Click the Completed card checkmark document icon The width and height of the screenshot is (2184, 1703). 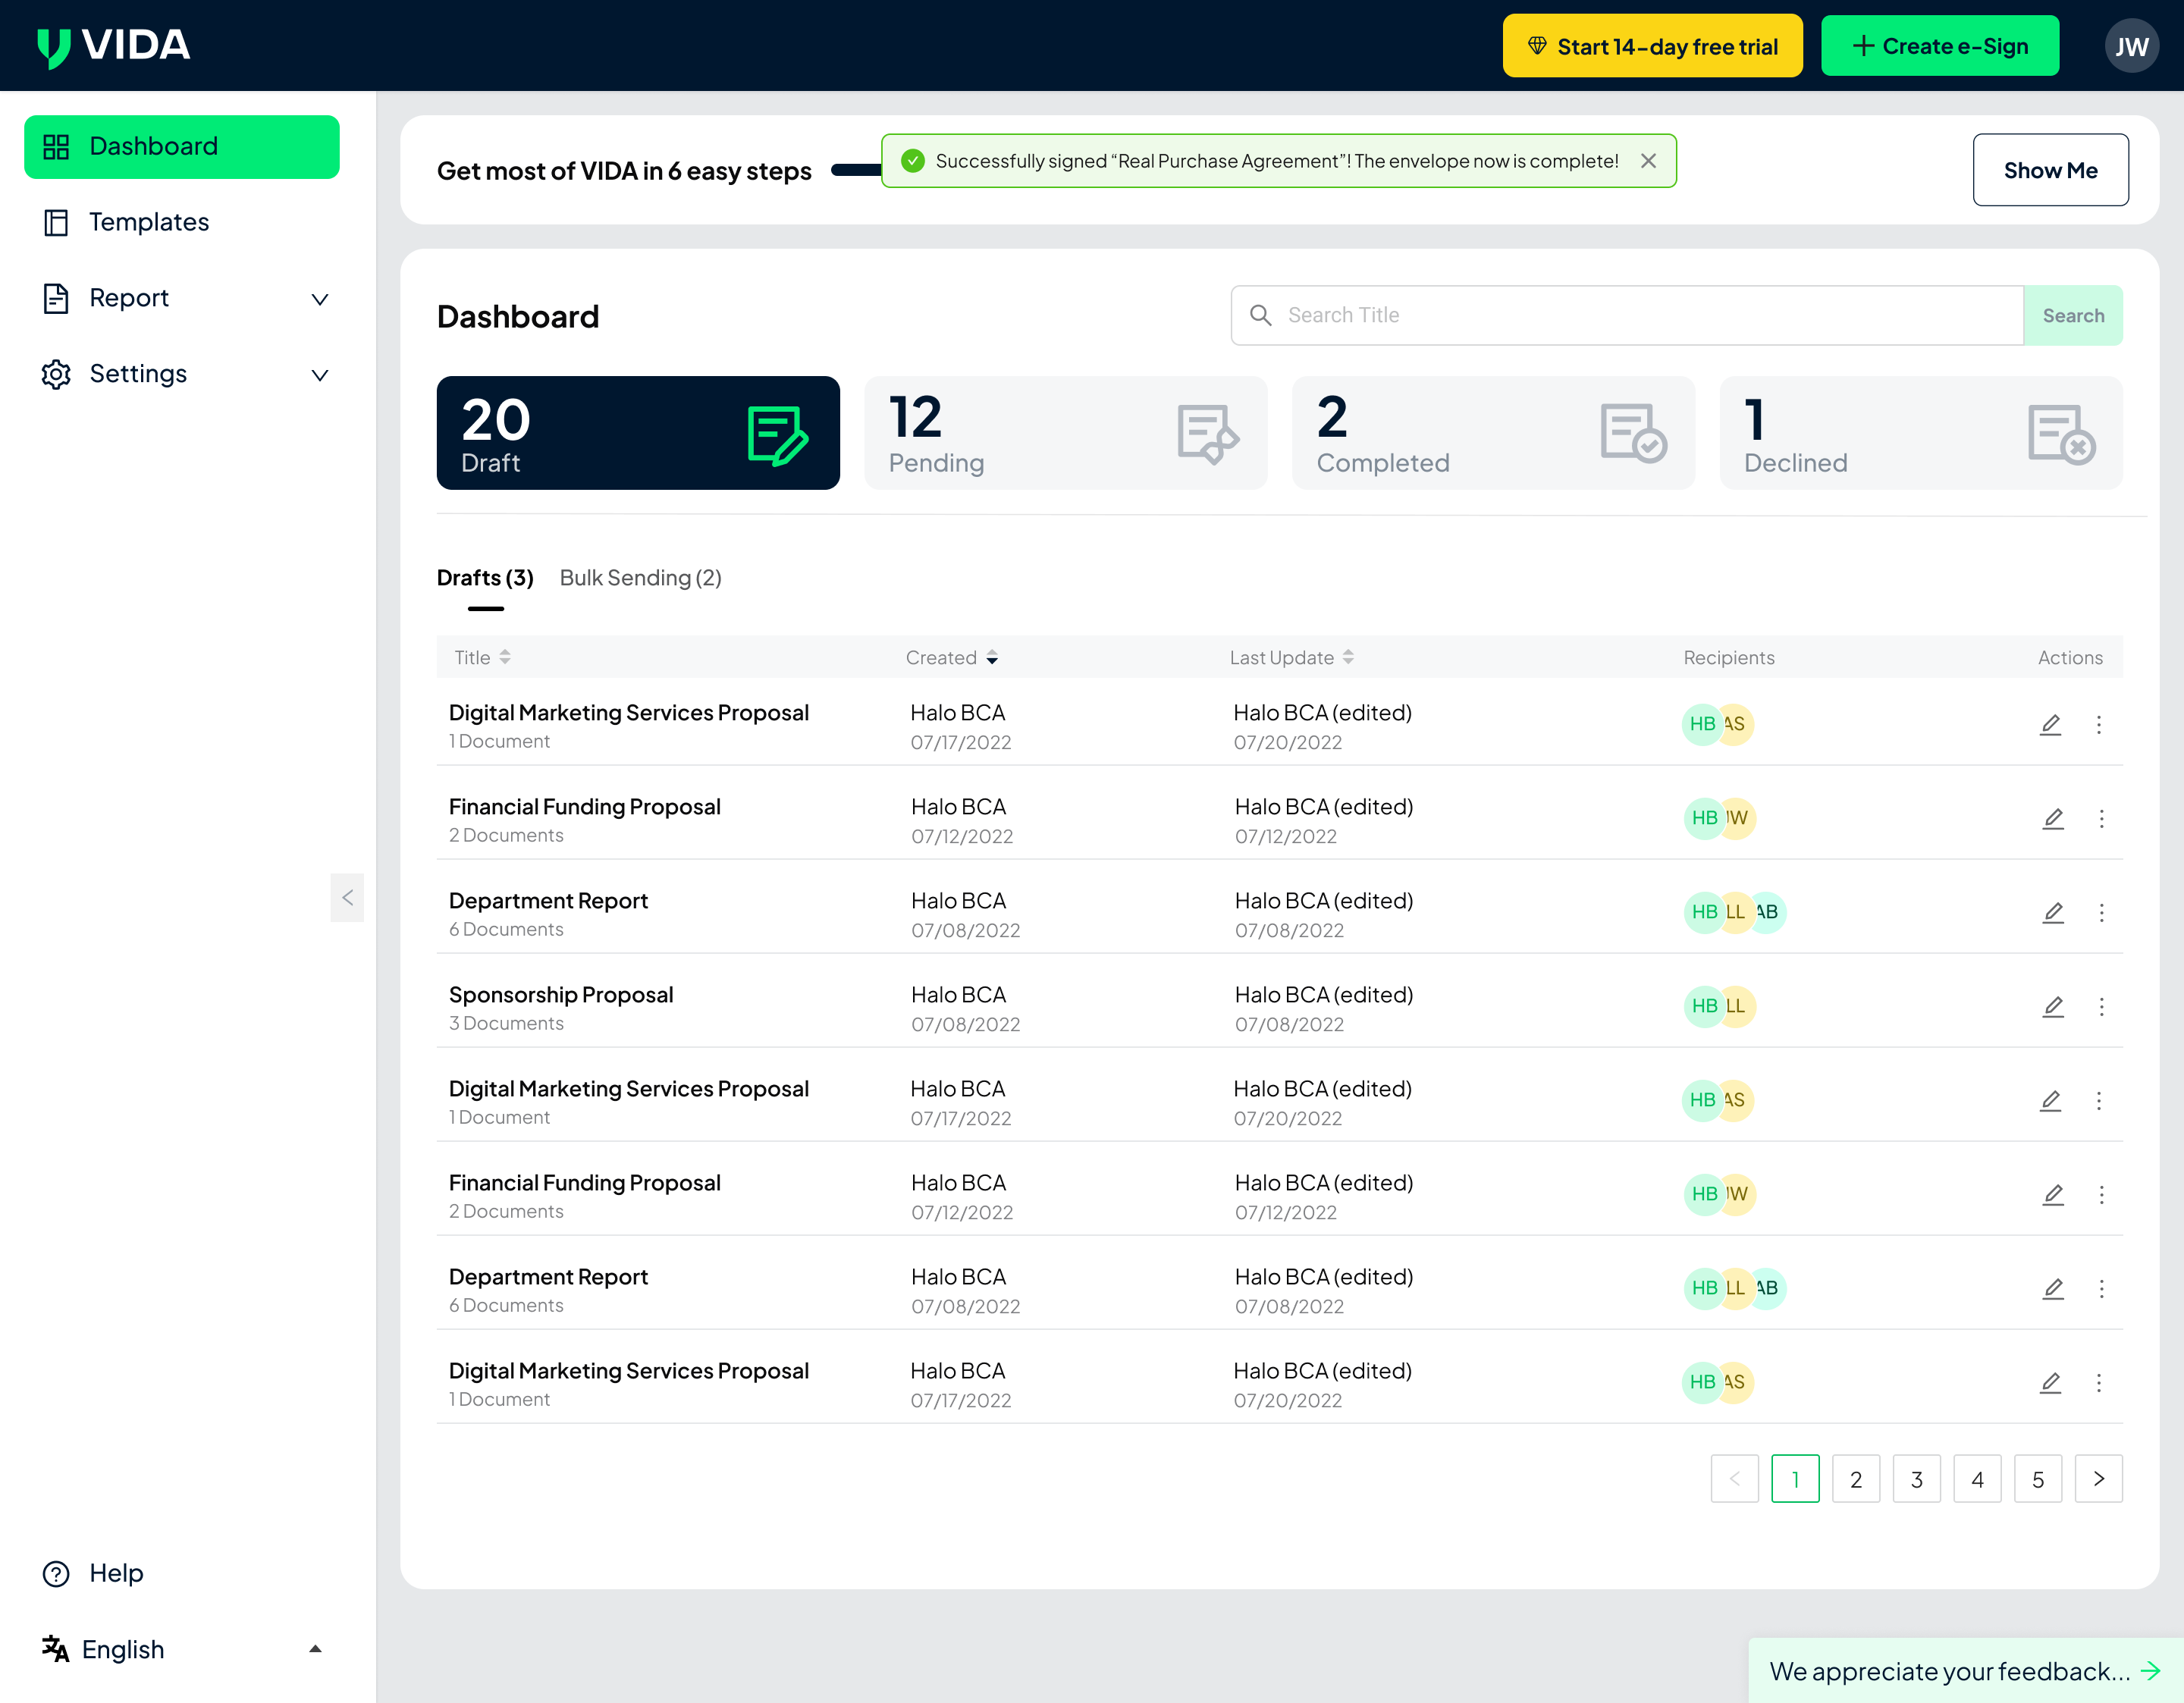(1632, 434)
